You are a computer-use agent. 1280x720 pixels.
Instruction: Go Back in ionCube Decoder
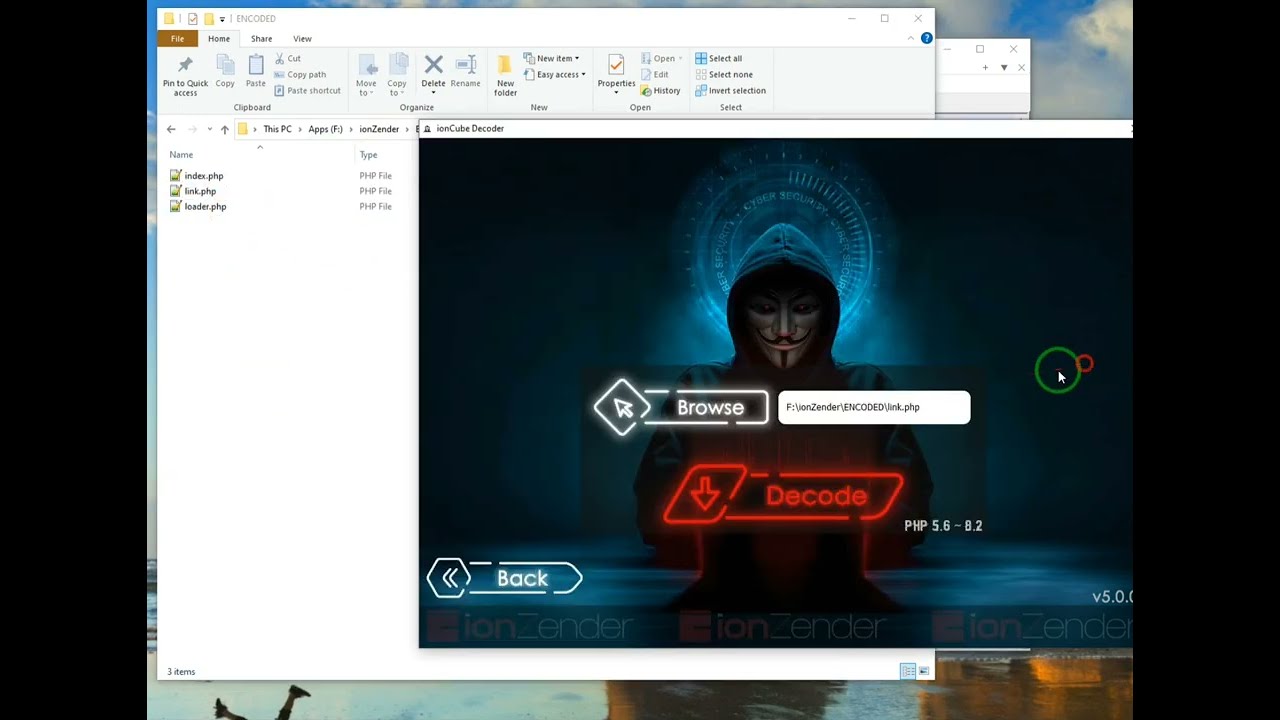click(505, 578)
